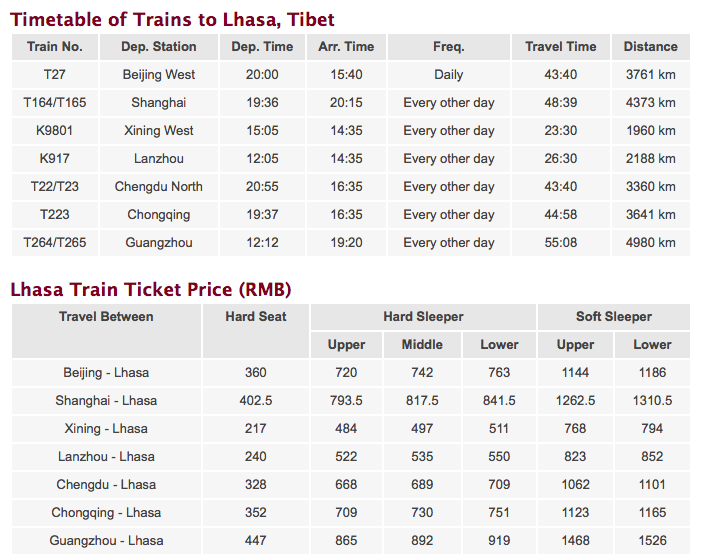This screenshot has height=557, width=711.
Task: Select the 'Soft Sleeper' header cell
Action: [613, 317]
